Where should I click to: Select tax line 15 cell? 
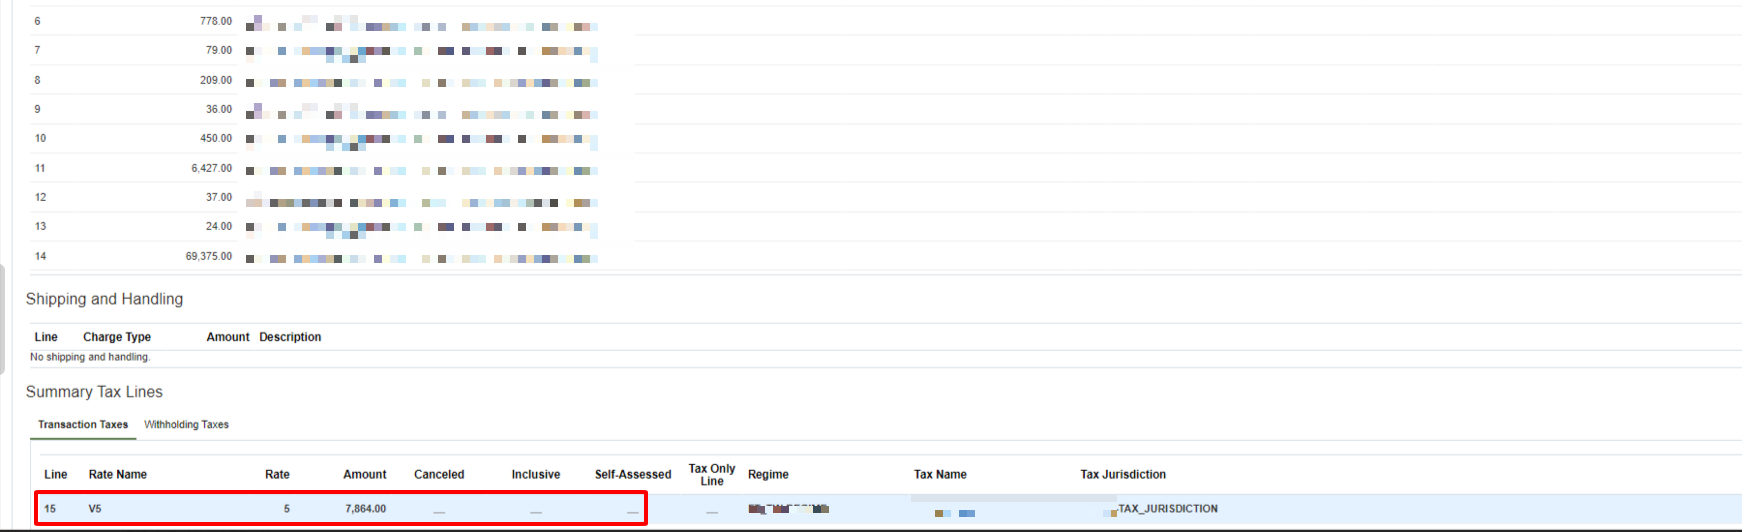coord(50,509)
